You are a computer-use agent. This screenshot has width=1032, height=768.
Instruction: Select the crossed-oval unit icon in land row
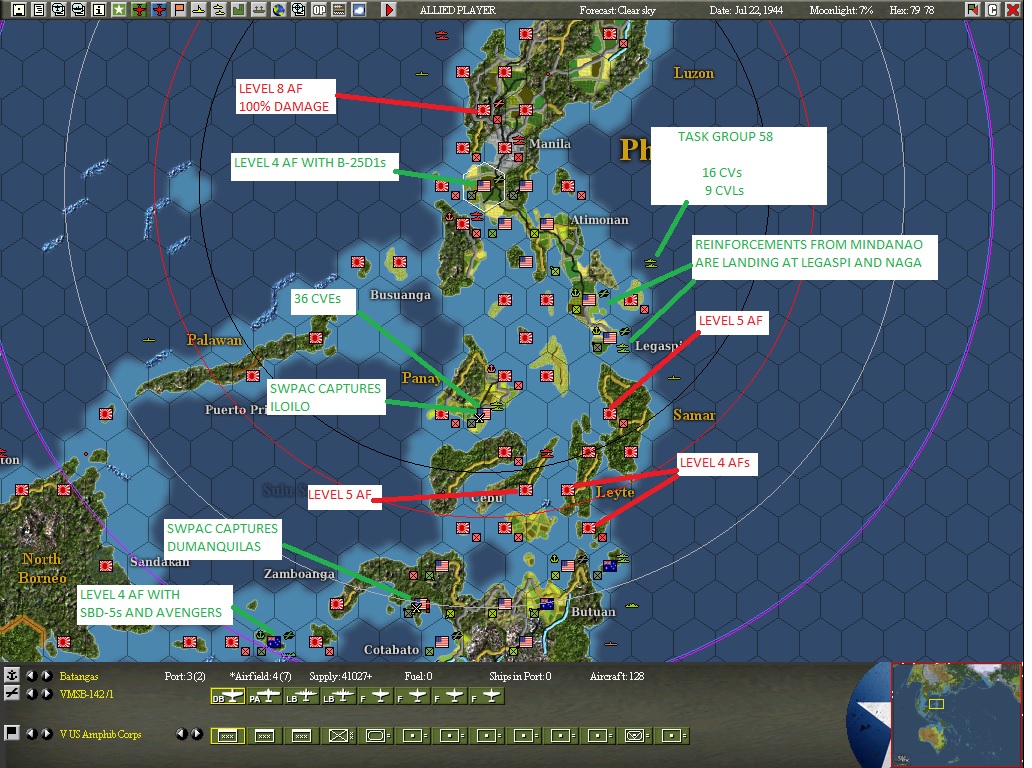point(636,736)
